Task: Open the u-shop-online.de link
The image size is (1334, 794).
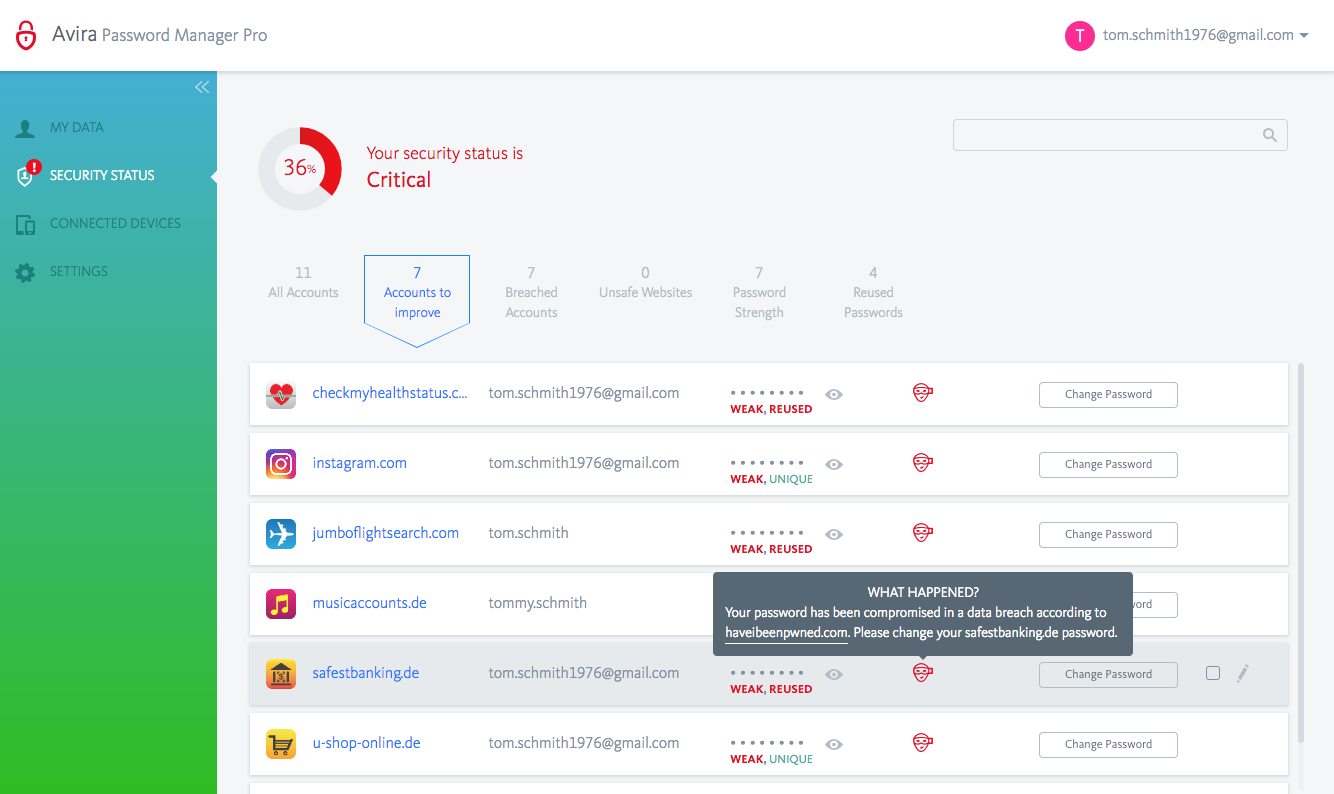Action: coord(366,743)
